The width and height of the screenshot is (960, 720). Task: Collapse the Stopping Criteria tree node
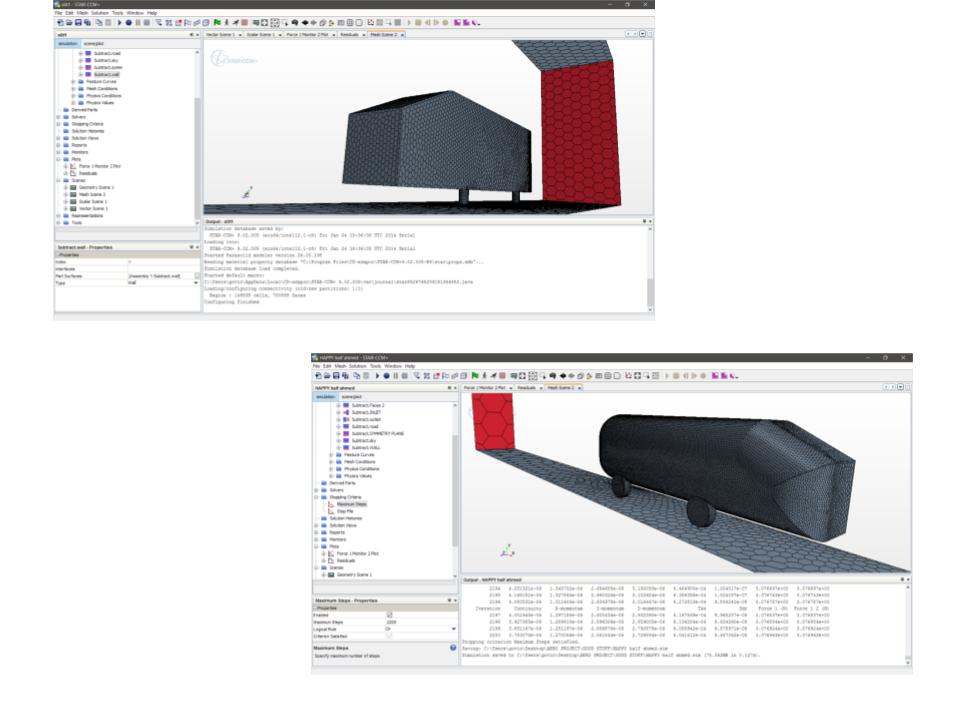coord(316,497)
